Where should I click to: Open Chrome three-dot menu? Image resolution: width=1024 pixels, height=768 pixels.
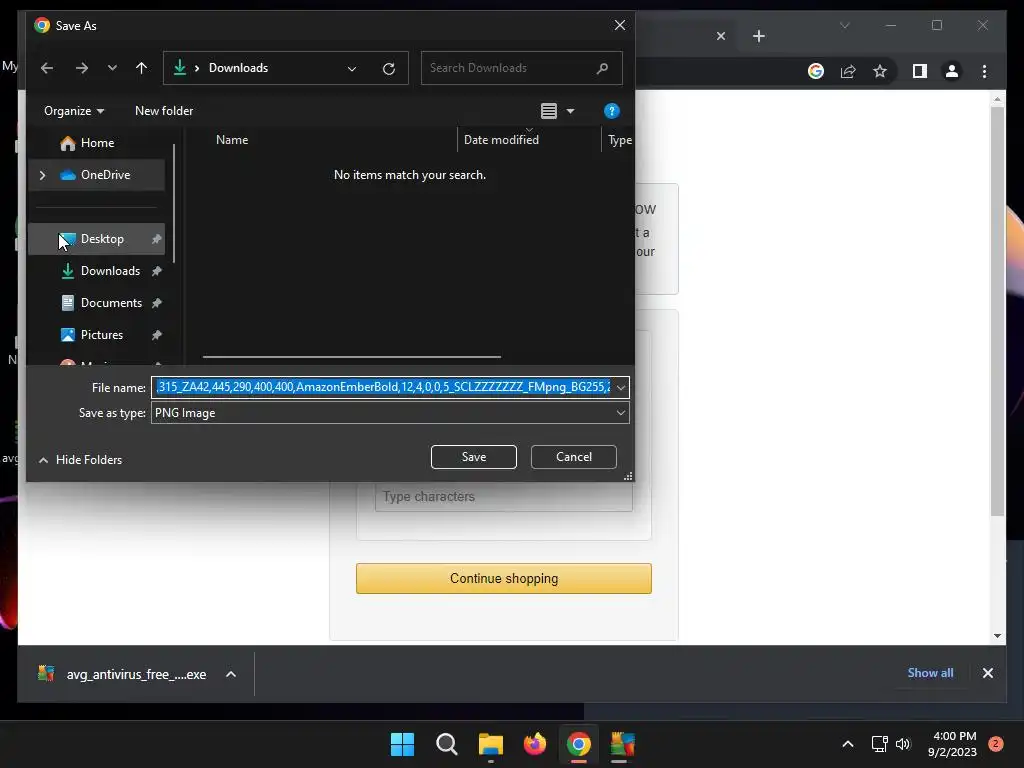tap(984, 71)
